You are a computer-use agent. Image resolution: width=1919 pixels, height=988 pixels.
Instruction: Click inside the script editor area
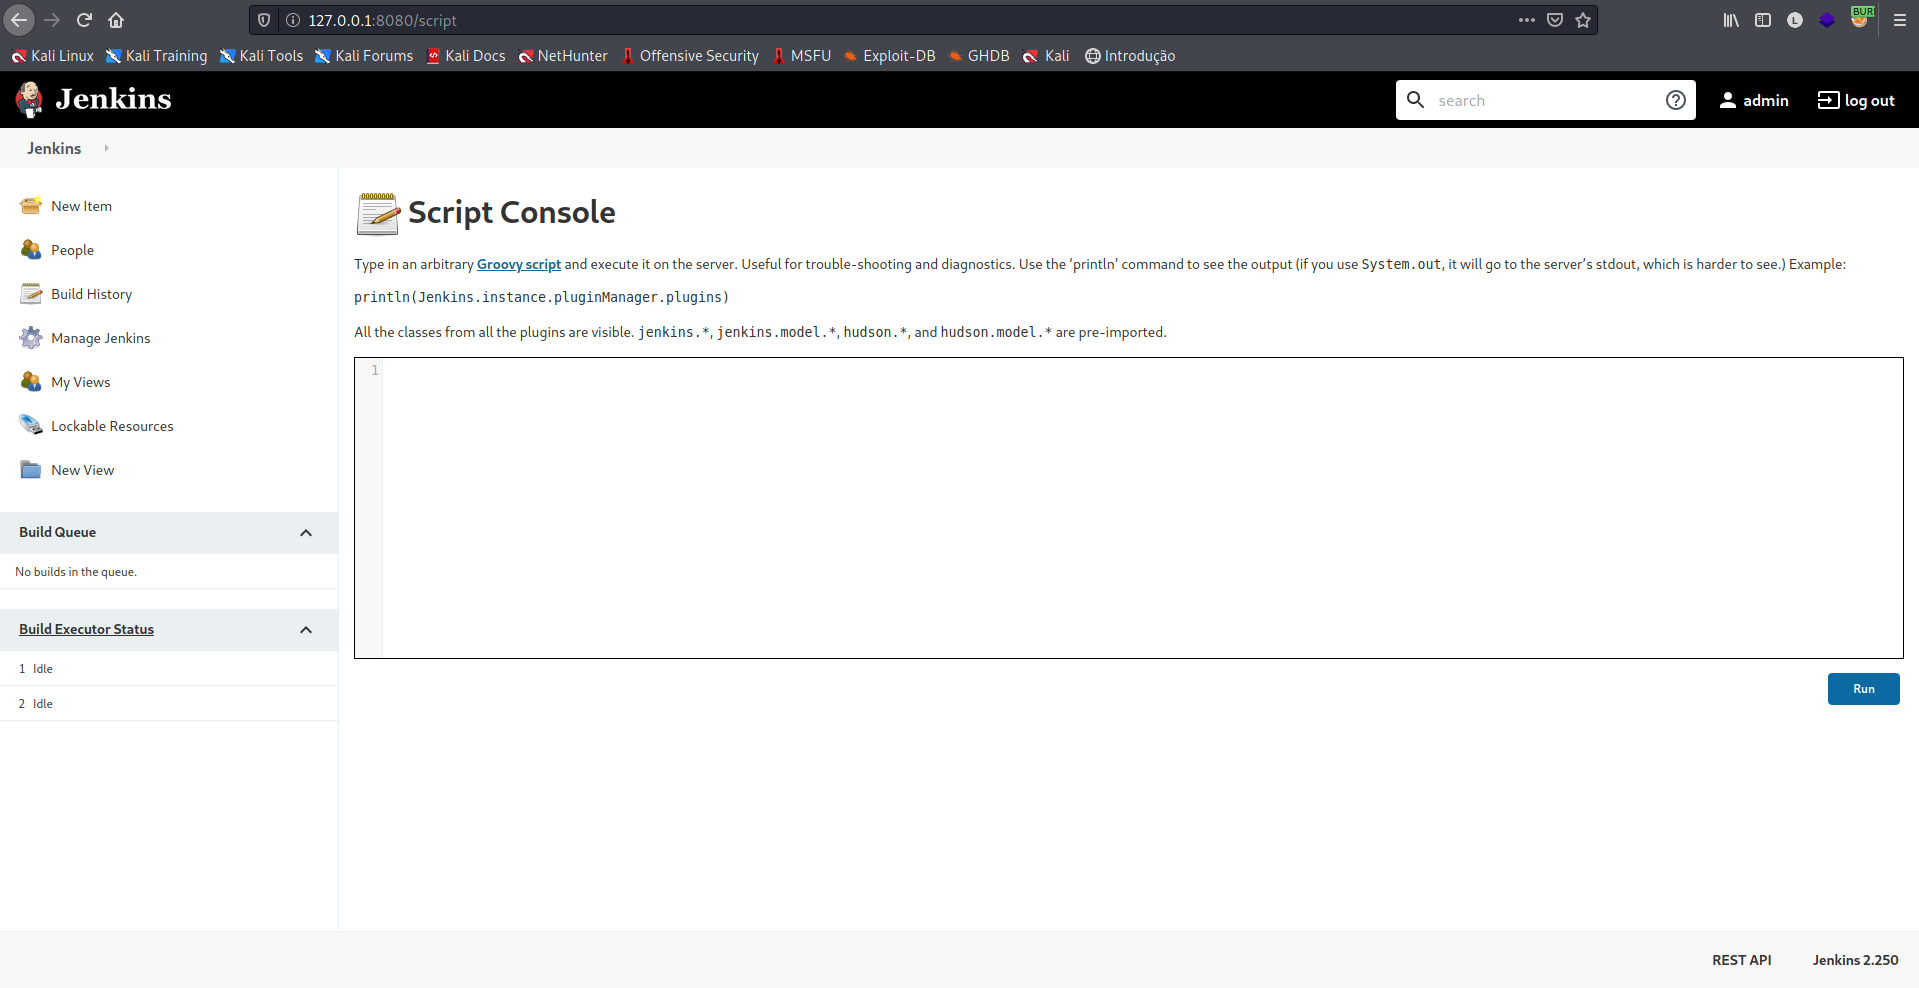(x=1140, y=507)
